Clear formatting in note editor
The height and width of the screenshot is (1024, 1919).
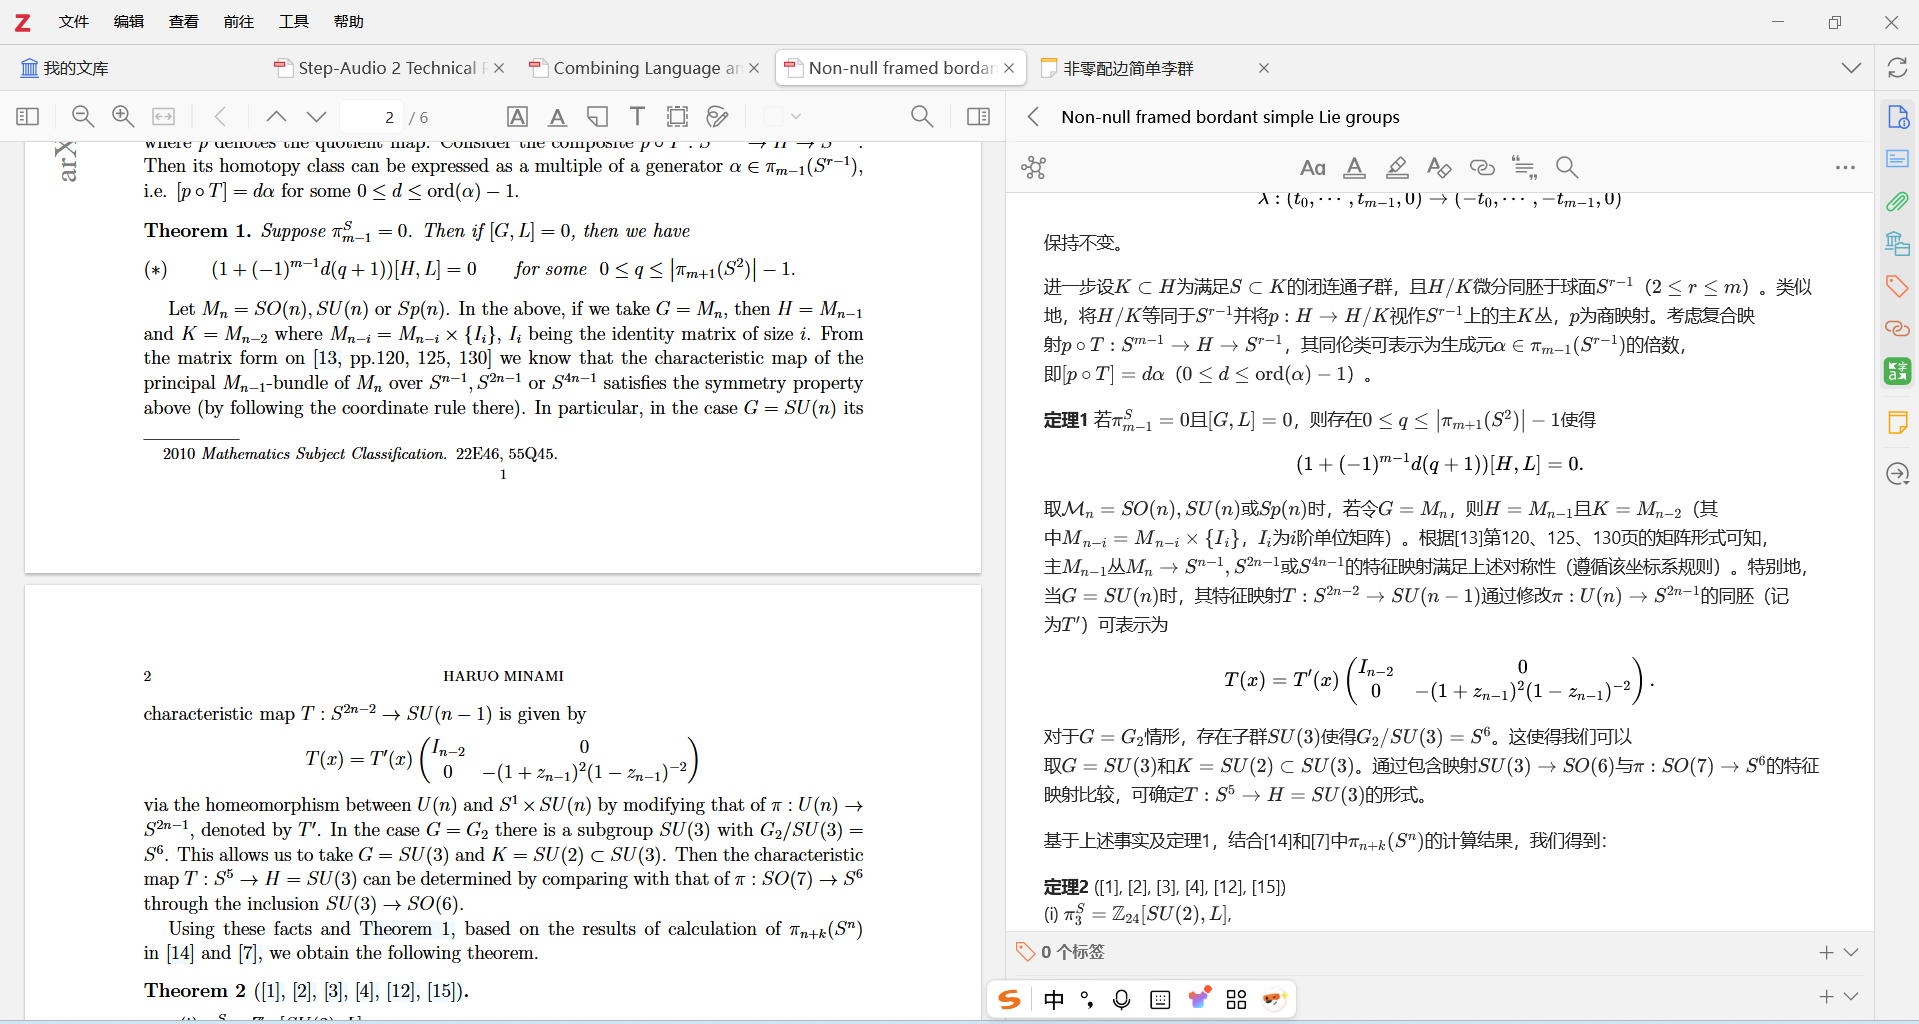(1439, 167)
